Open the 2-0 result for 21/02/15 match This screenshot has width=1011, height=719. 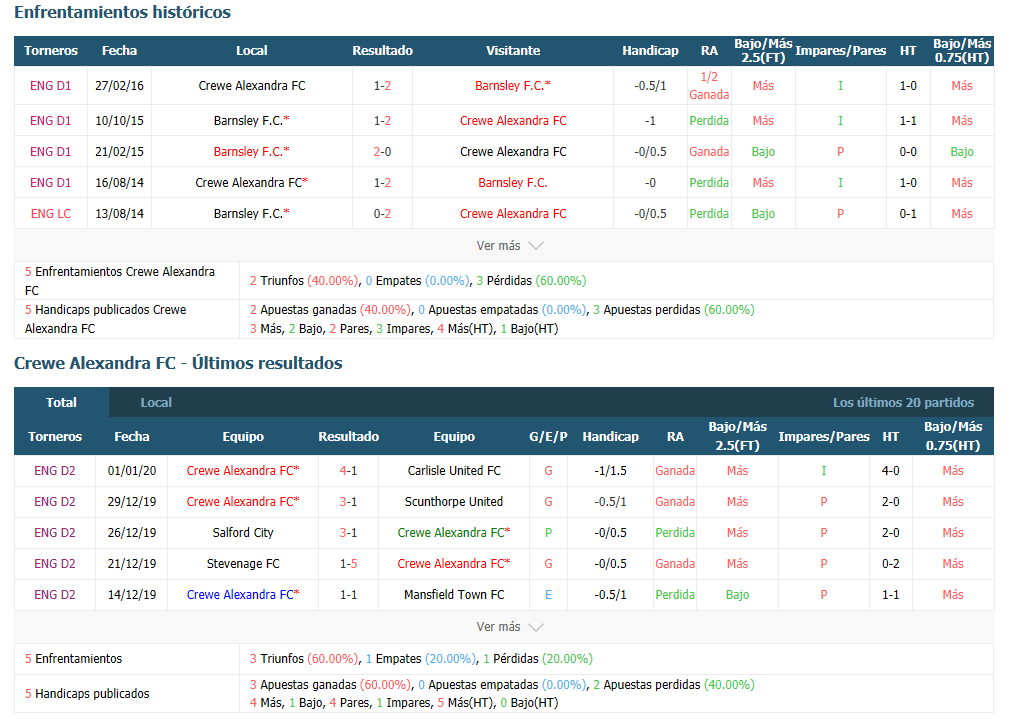coord(382,152)
